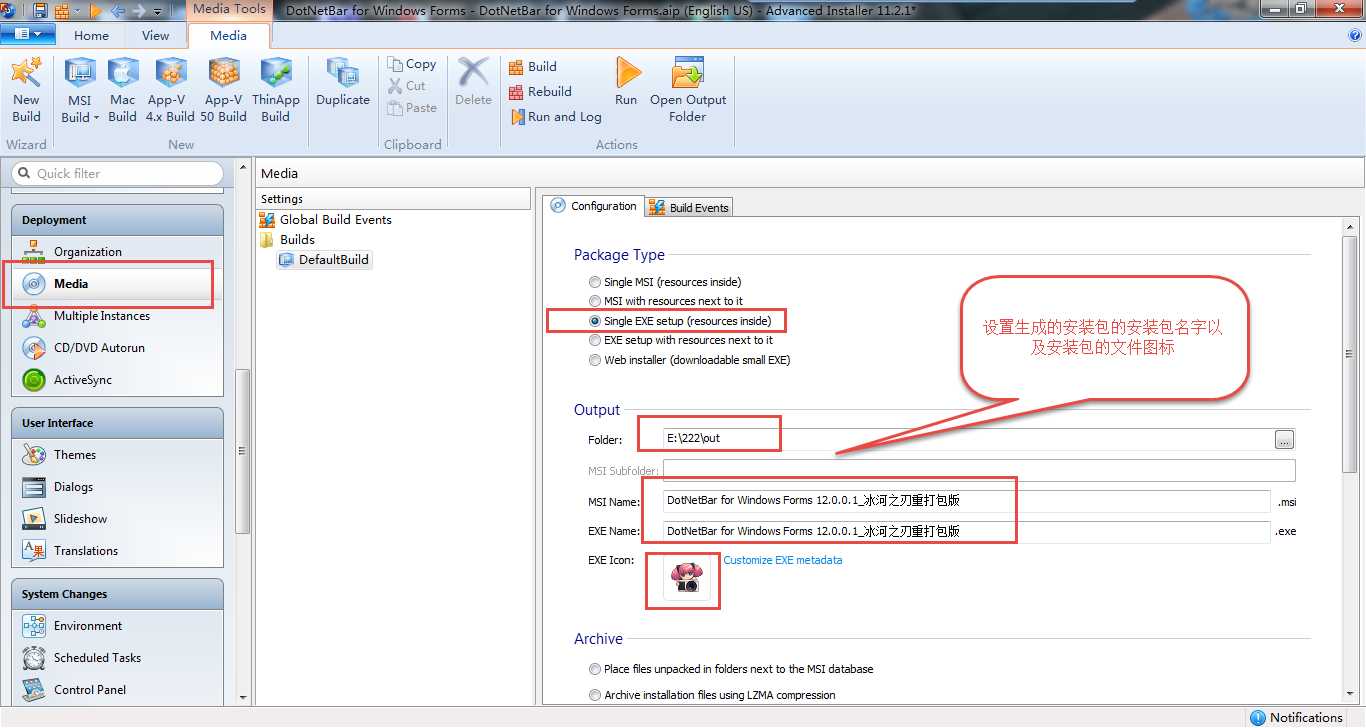Open the Build Events tab
1366x728 pixels.
689,207
